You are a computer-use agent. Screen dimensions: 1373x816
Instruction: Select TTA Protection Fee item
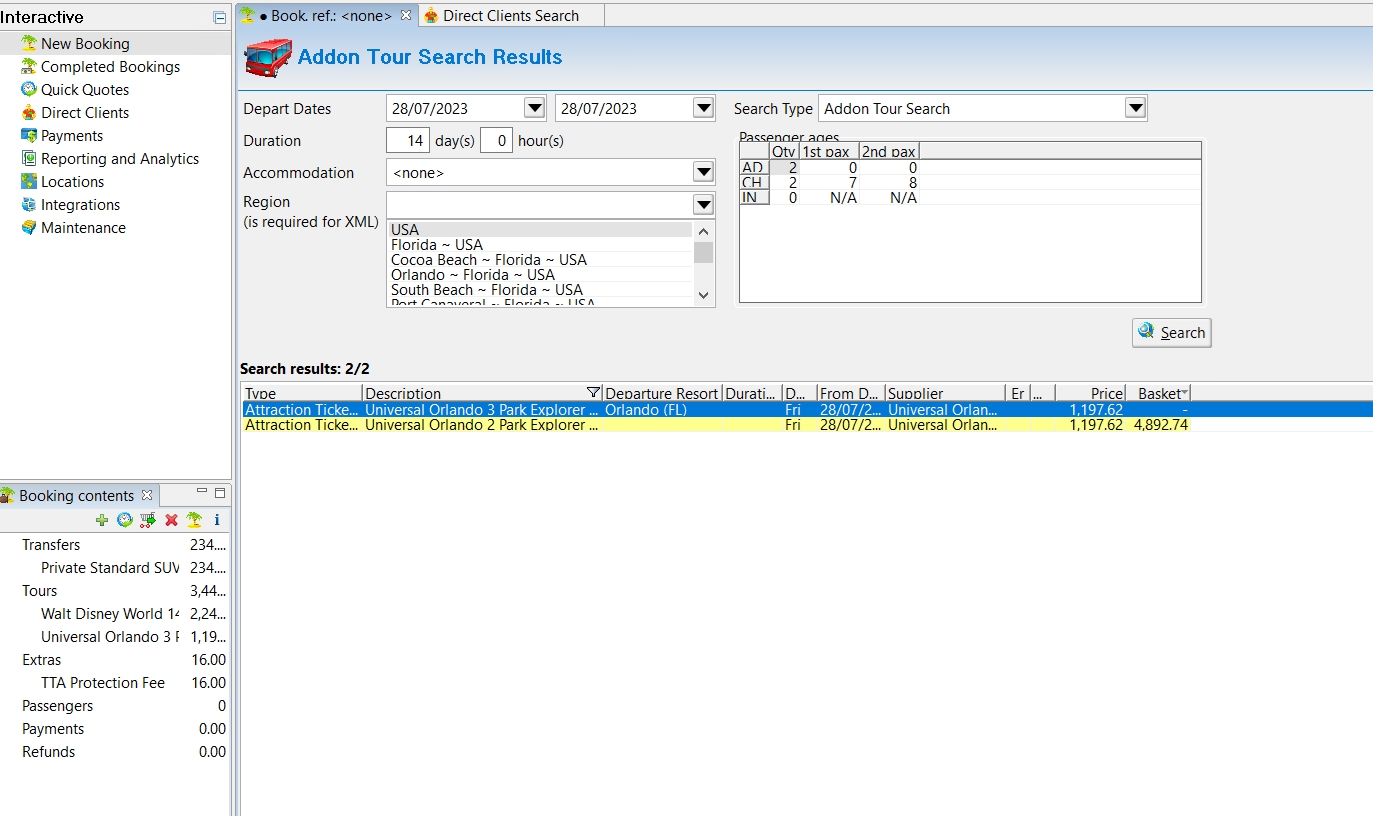[x=103, y=683]
